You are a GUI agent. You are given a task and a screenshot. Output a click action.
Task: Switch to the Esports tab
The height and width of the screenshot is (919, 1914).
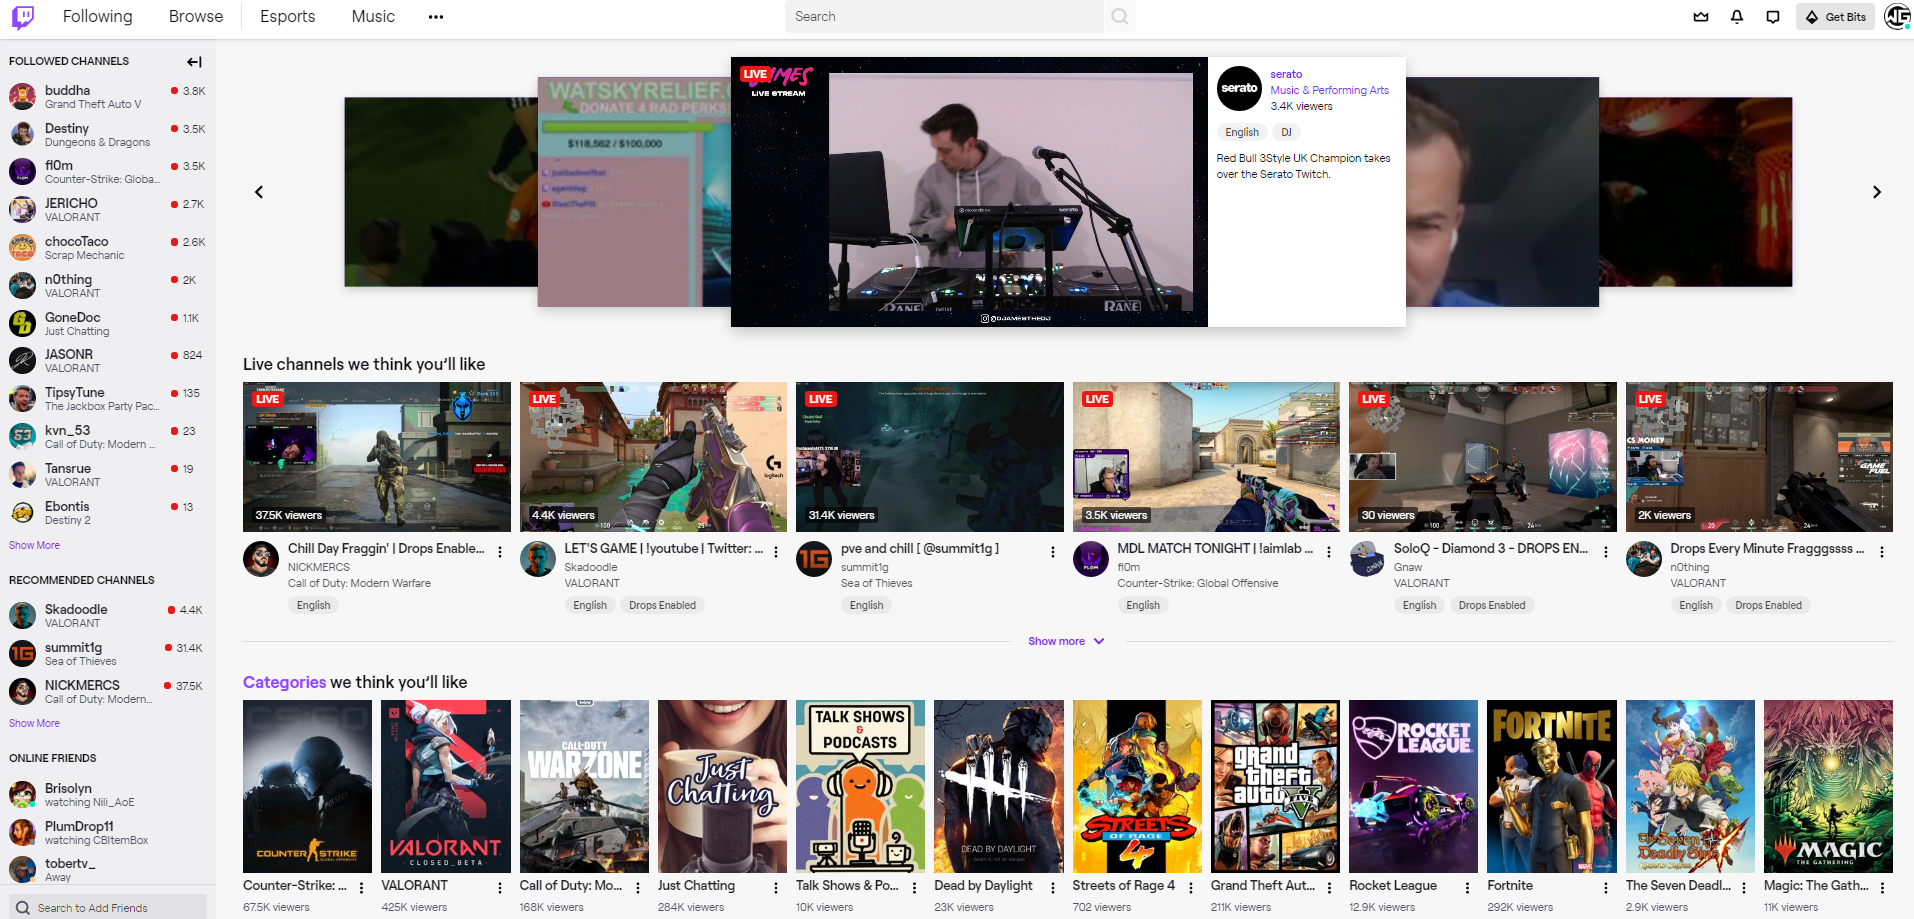287,17
